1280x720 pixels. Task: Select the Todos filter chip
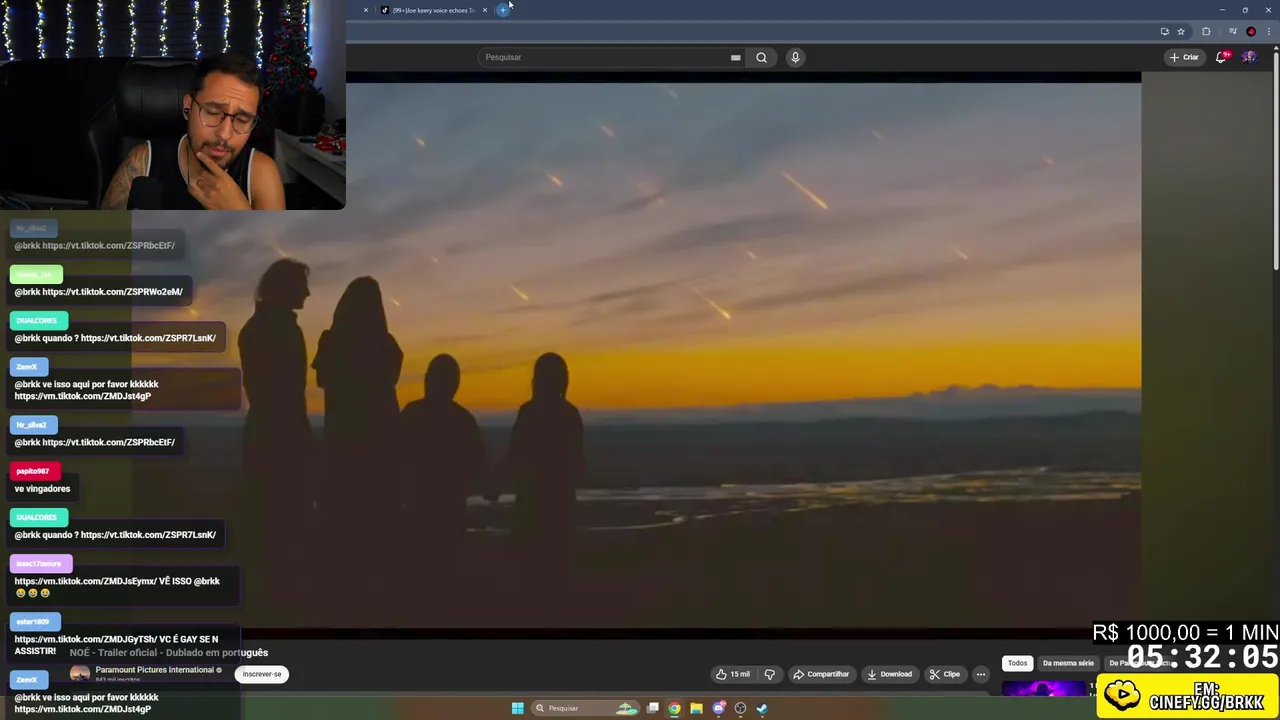tap(1017, 663)
